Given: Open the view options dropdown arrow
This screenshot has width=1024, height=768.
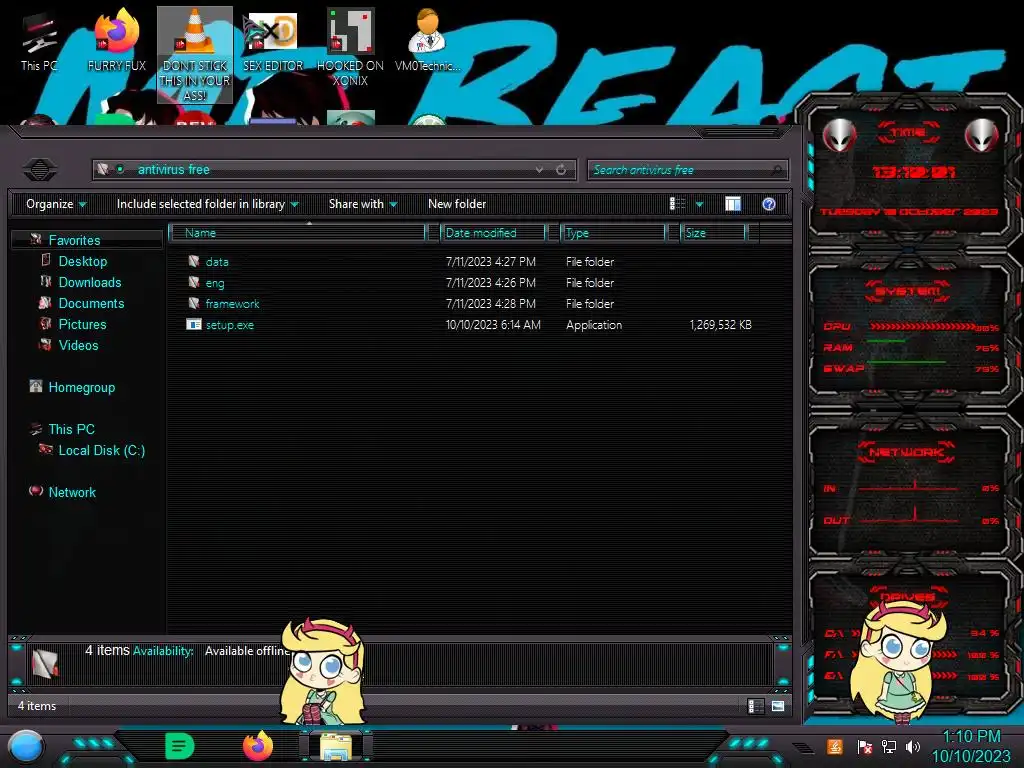Looking at the screenshot, I should click(699, 204).
